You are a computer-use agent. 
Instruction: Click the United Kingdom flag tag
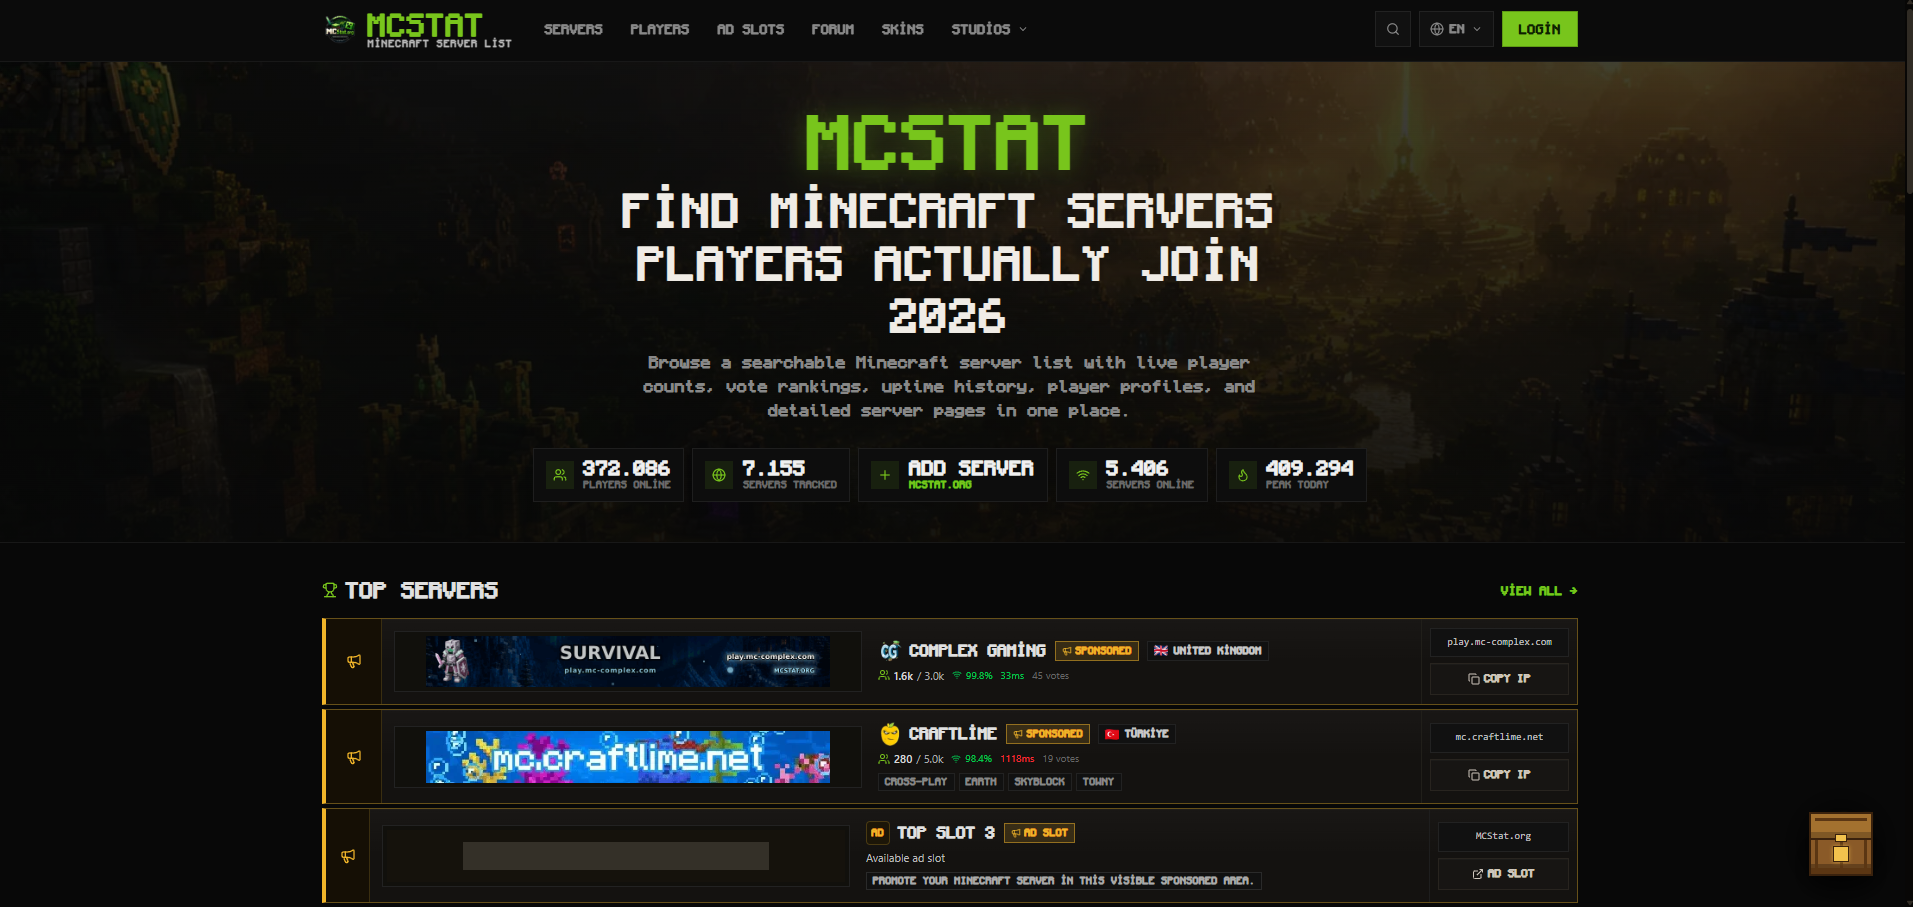tap(1208, 651)
